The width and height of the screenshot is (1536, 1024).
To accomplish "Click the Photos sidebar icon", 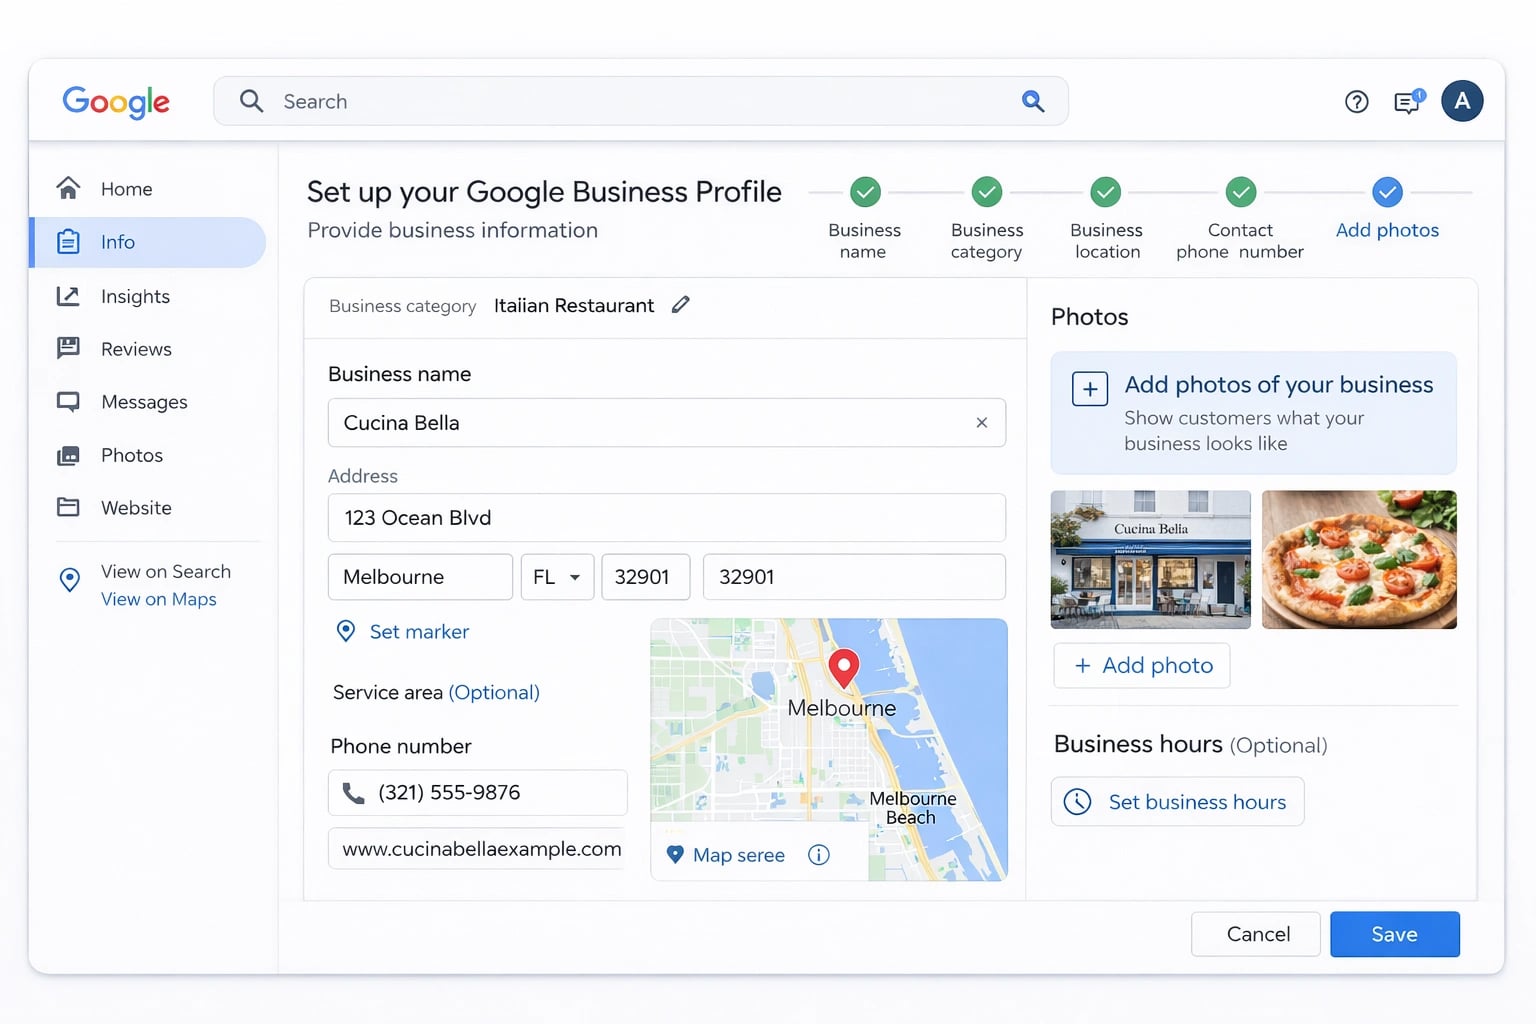I will pyautogui.click(x=68, y=455).
